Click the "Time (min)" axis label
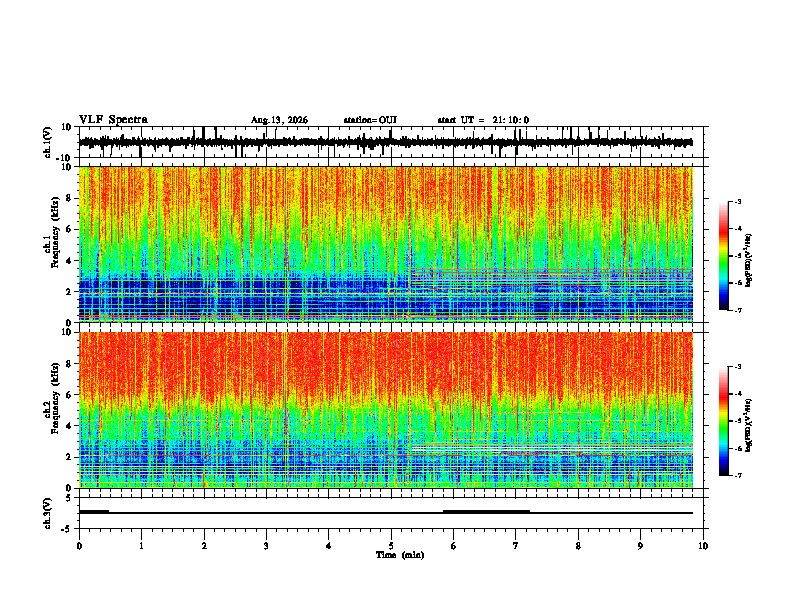Image resolution: width=792 pixels, height=612 pixels. coord(400,555)
